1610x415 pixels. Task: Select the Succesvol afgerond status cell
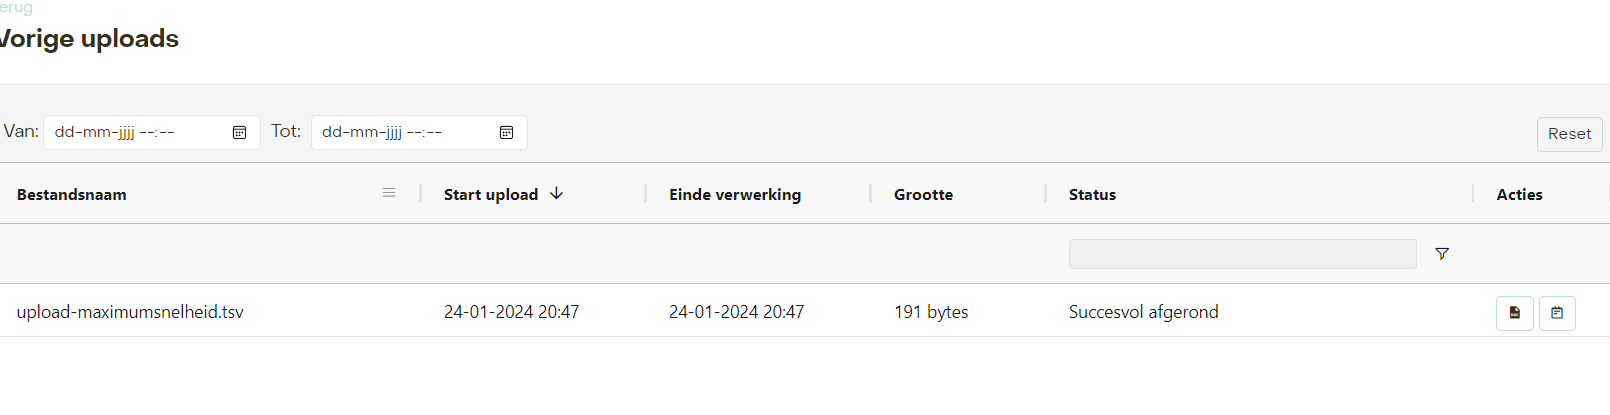1143,312
